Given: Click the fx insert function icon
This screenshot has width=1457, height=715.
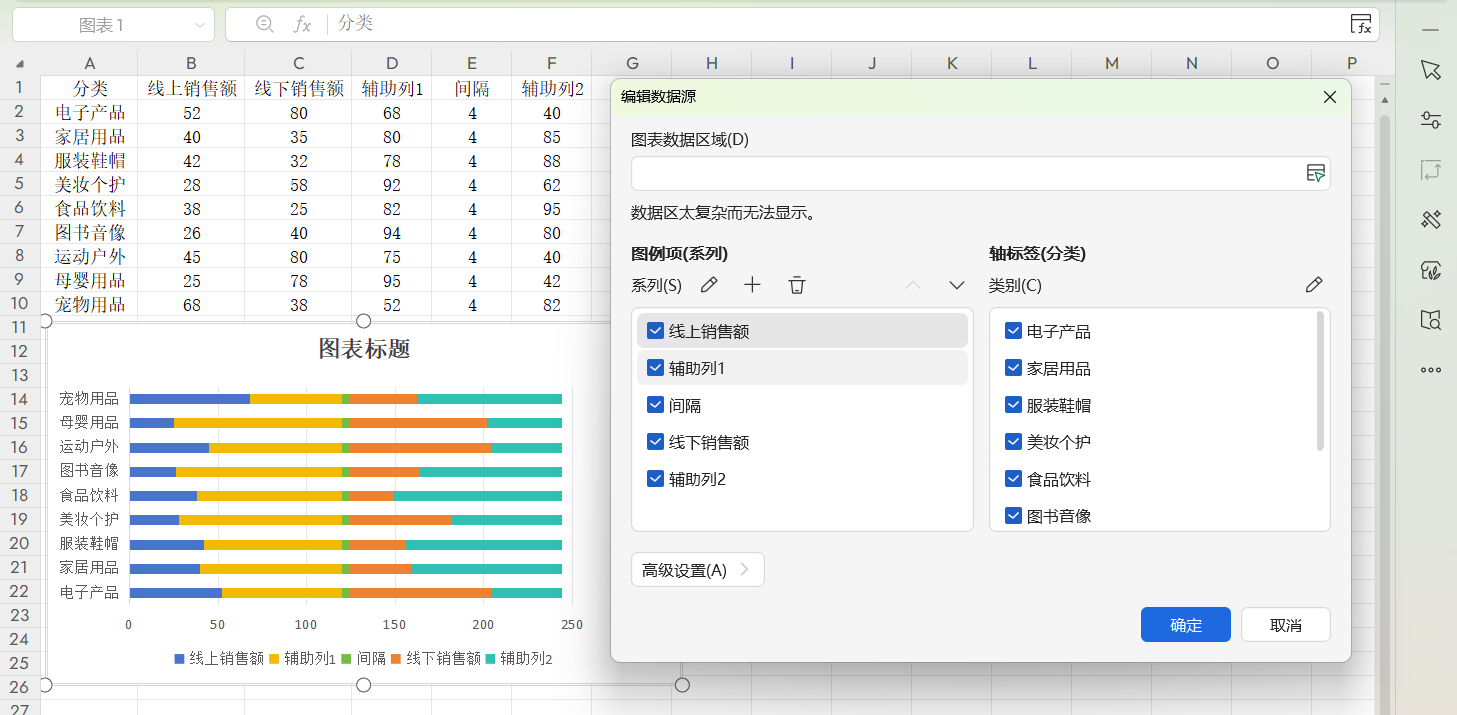Looking at the screenshot, I should (301, 23).
